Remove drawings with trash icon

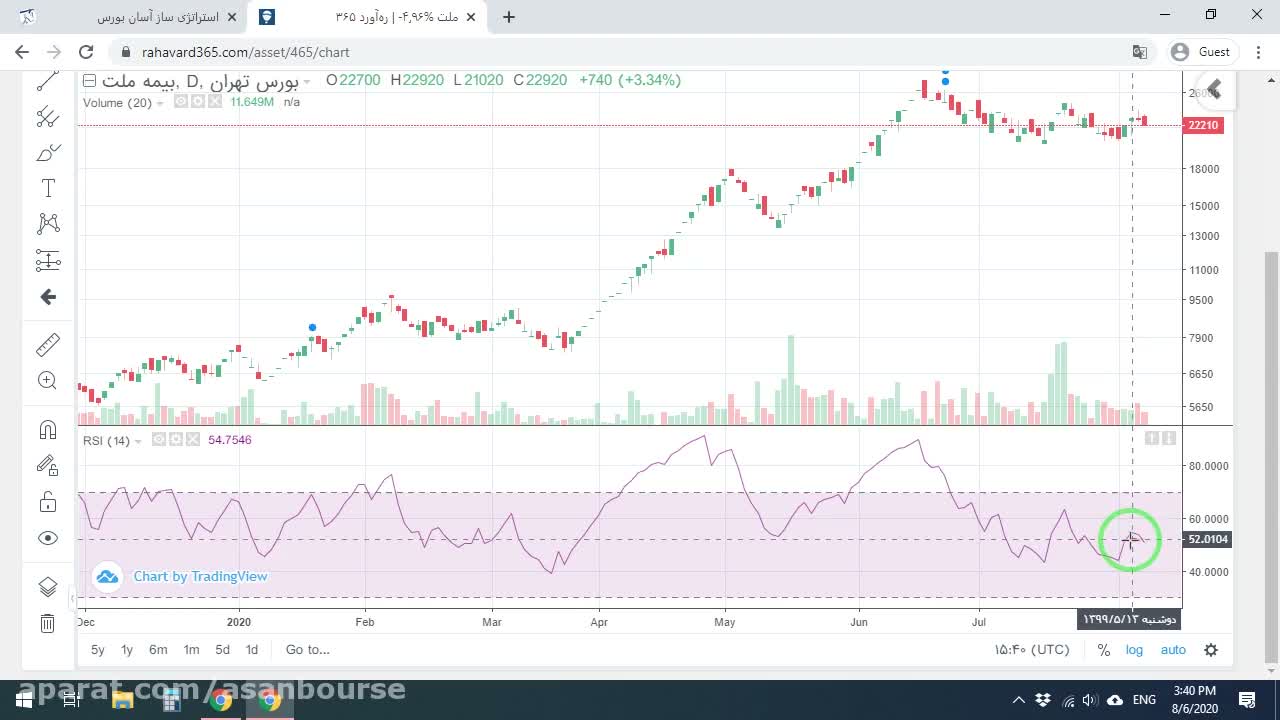[47, 623]
